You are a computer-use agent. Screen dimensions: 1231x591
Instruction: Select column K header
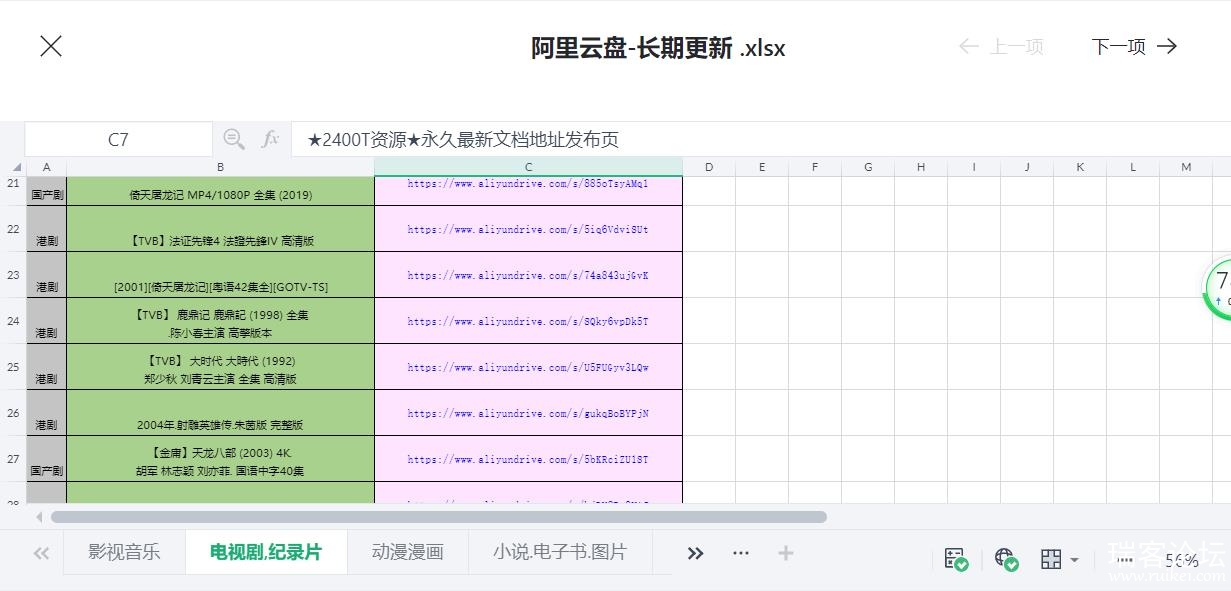[1080, 167]
